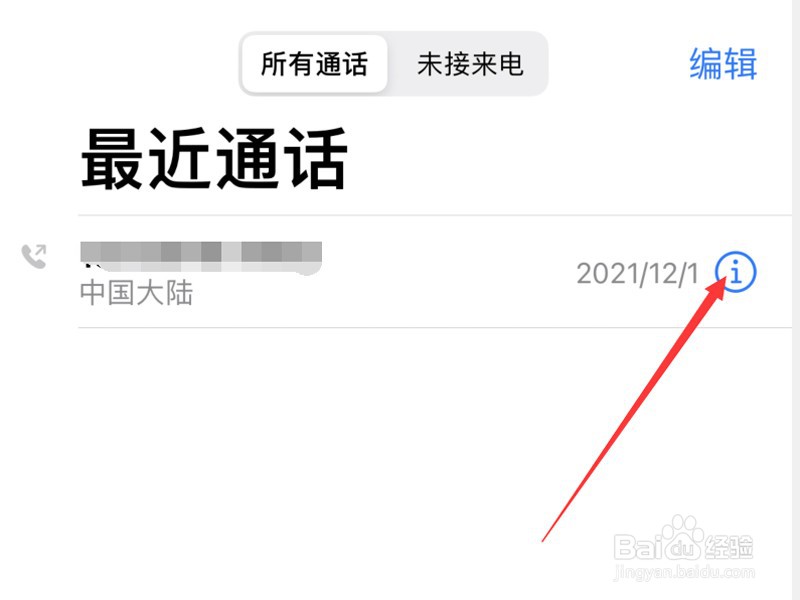
Task: Click the Baidu 经验 watermark text
Action: (x=728, y=547)
